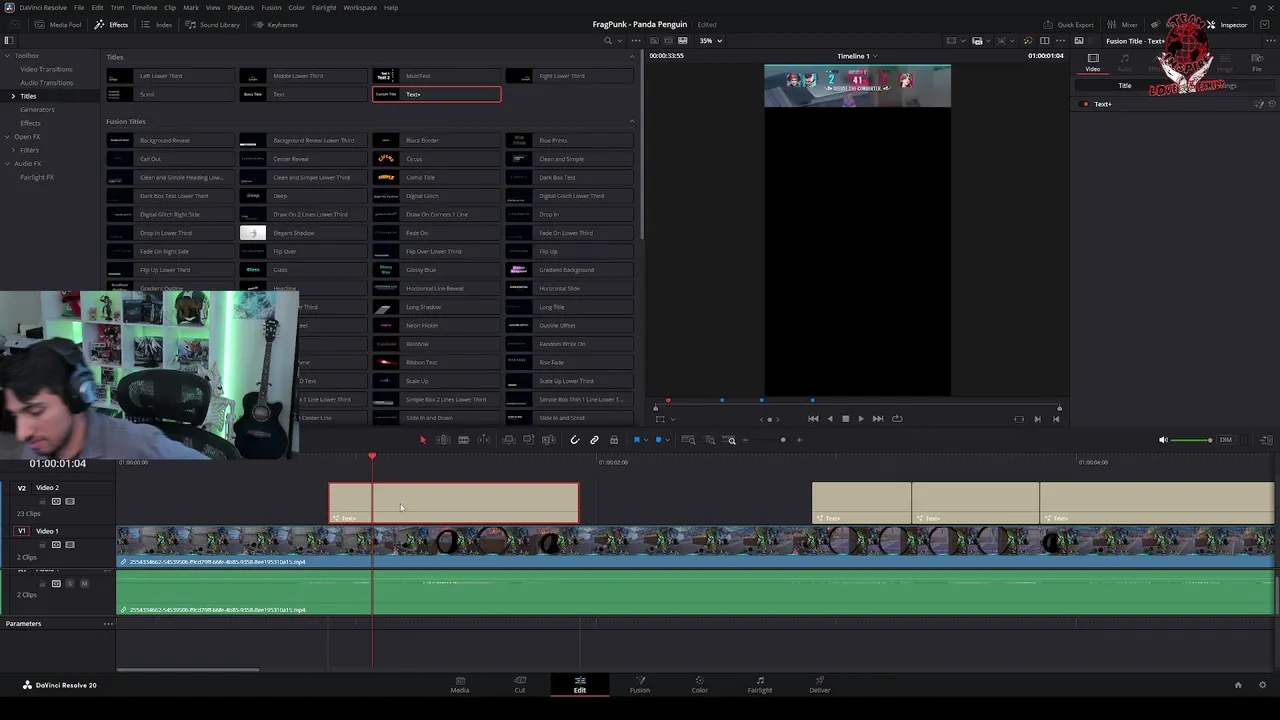Open the Keyframes panel
Viewport: 1280px width, 720px height.
click(x=276, y=25)
